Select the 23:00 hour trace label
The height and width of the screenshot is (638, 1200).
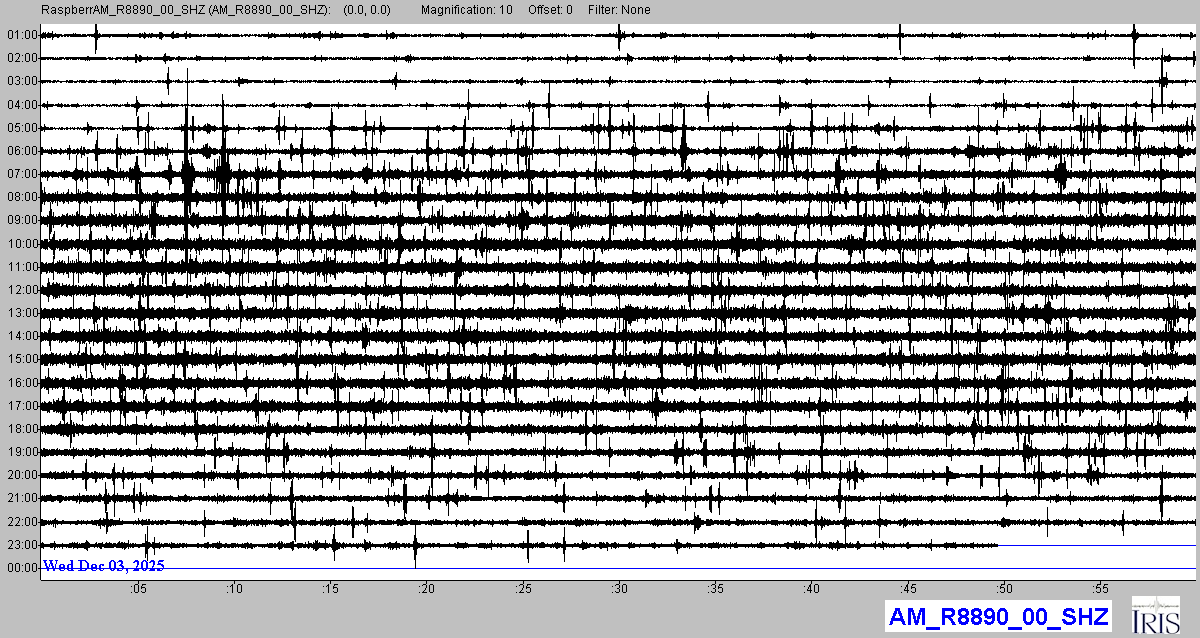tap(22, 545)
